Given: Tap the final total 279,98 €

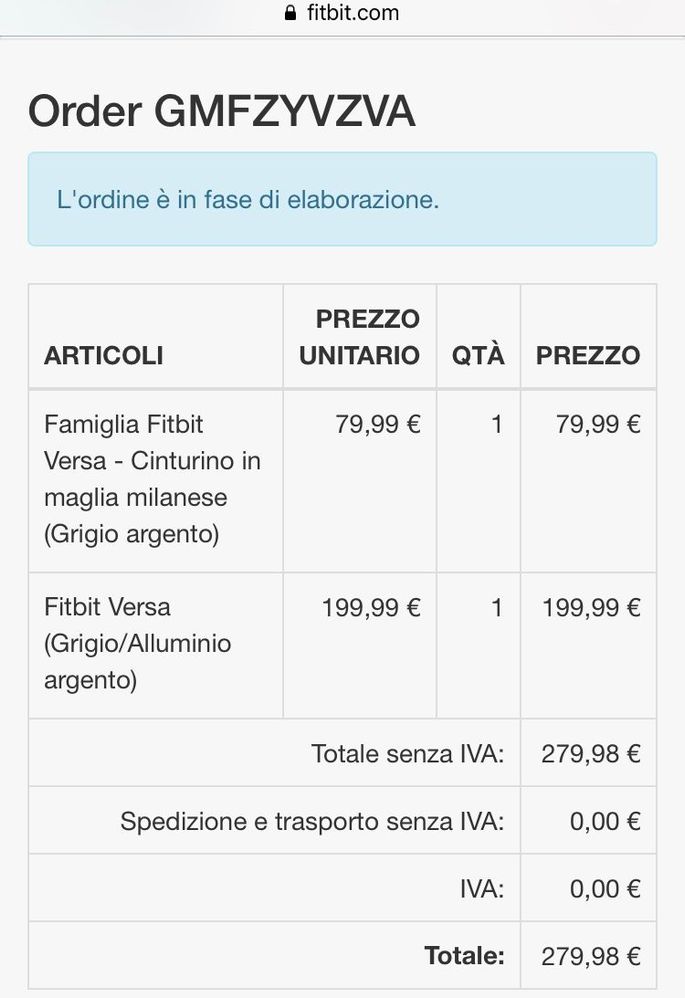Looking at the screenshot, I should pos(591,956).
